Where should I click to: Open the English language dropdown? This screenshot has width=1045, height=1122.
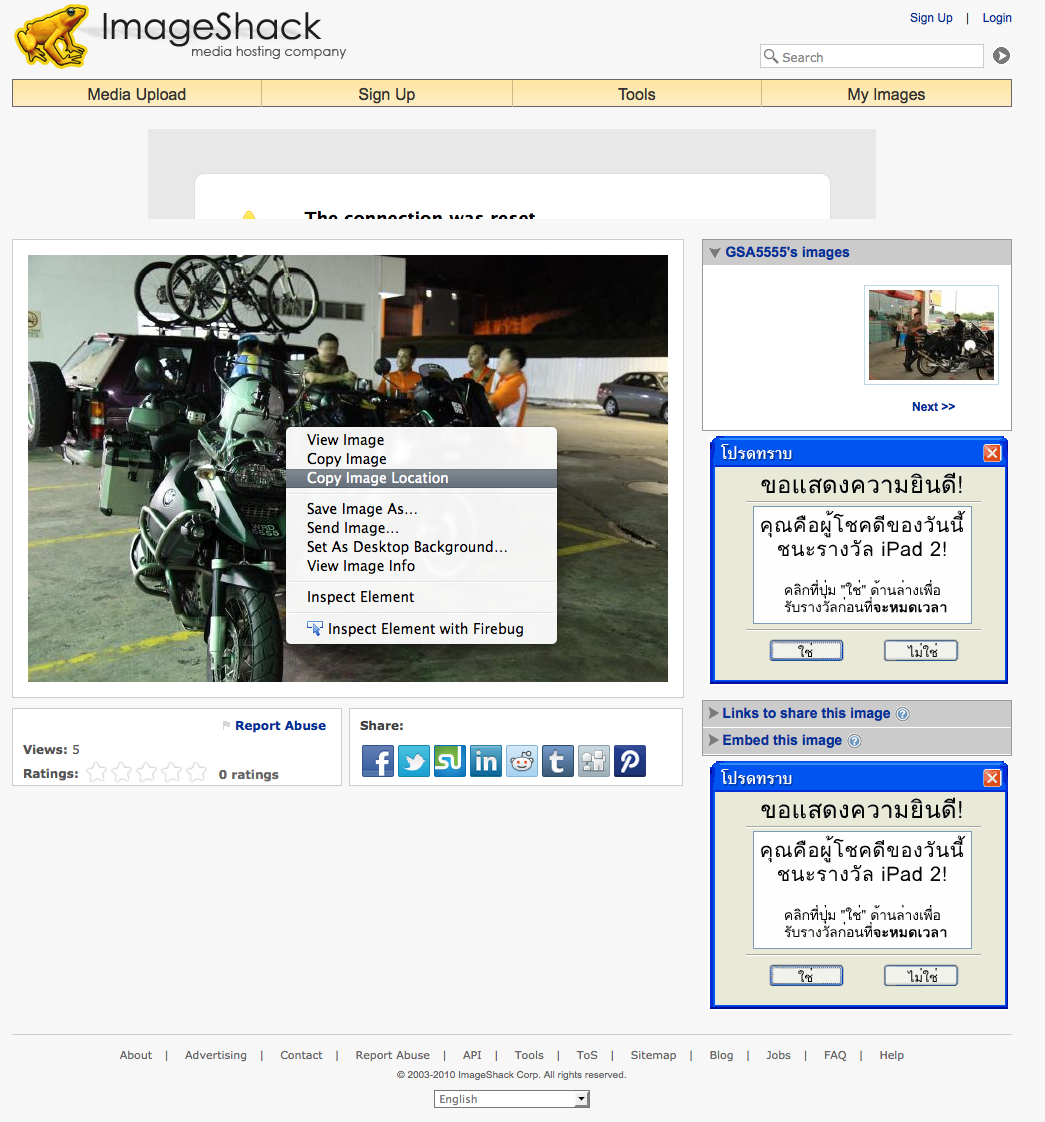(512, 1099)
